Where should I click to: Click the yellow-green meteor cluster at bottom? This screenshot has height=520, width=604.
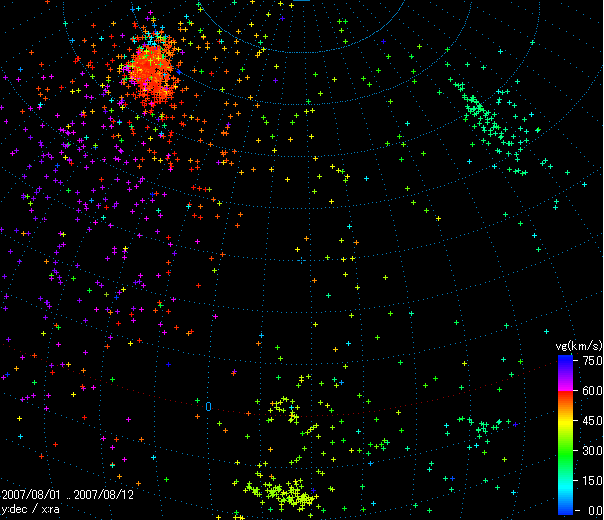coord(281,495)
